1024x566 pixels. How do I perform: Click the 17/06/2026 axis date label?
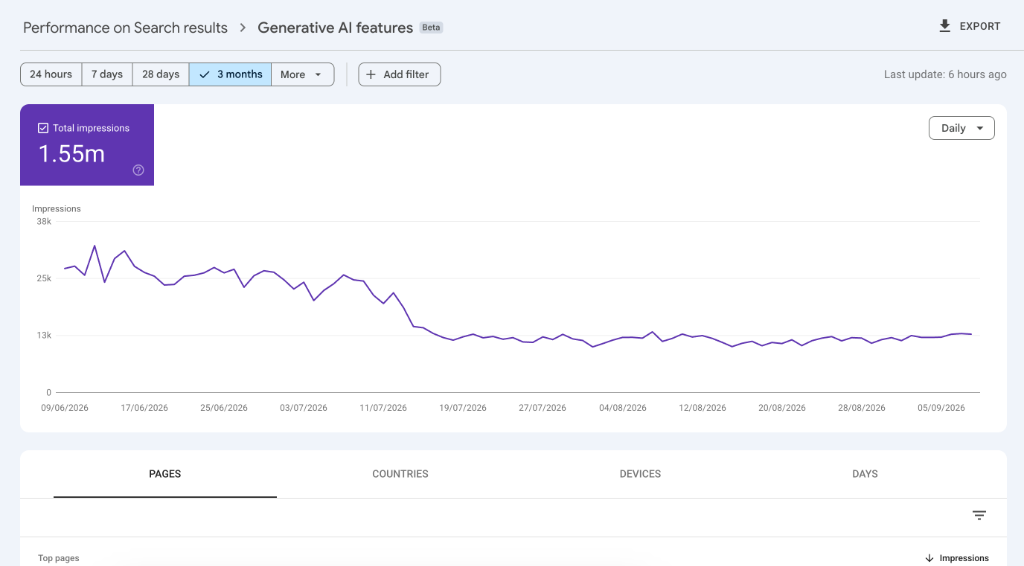(x=144, y=408)
